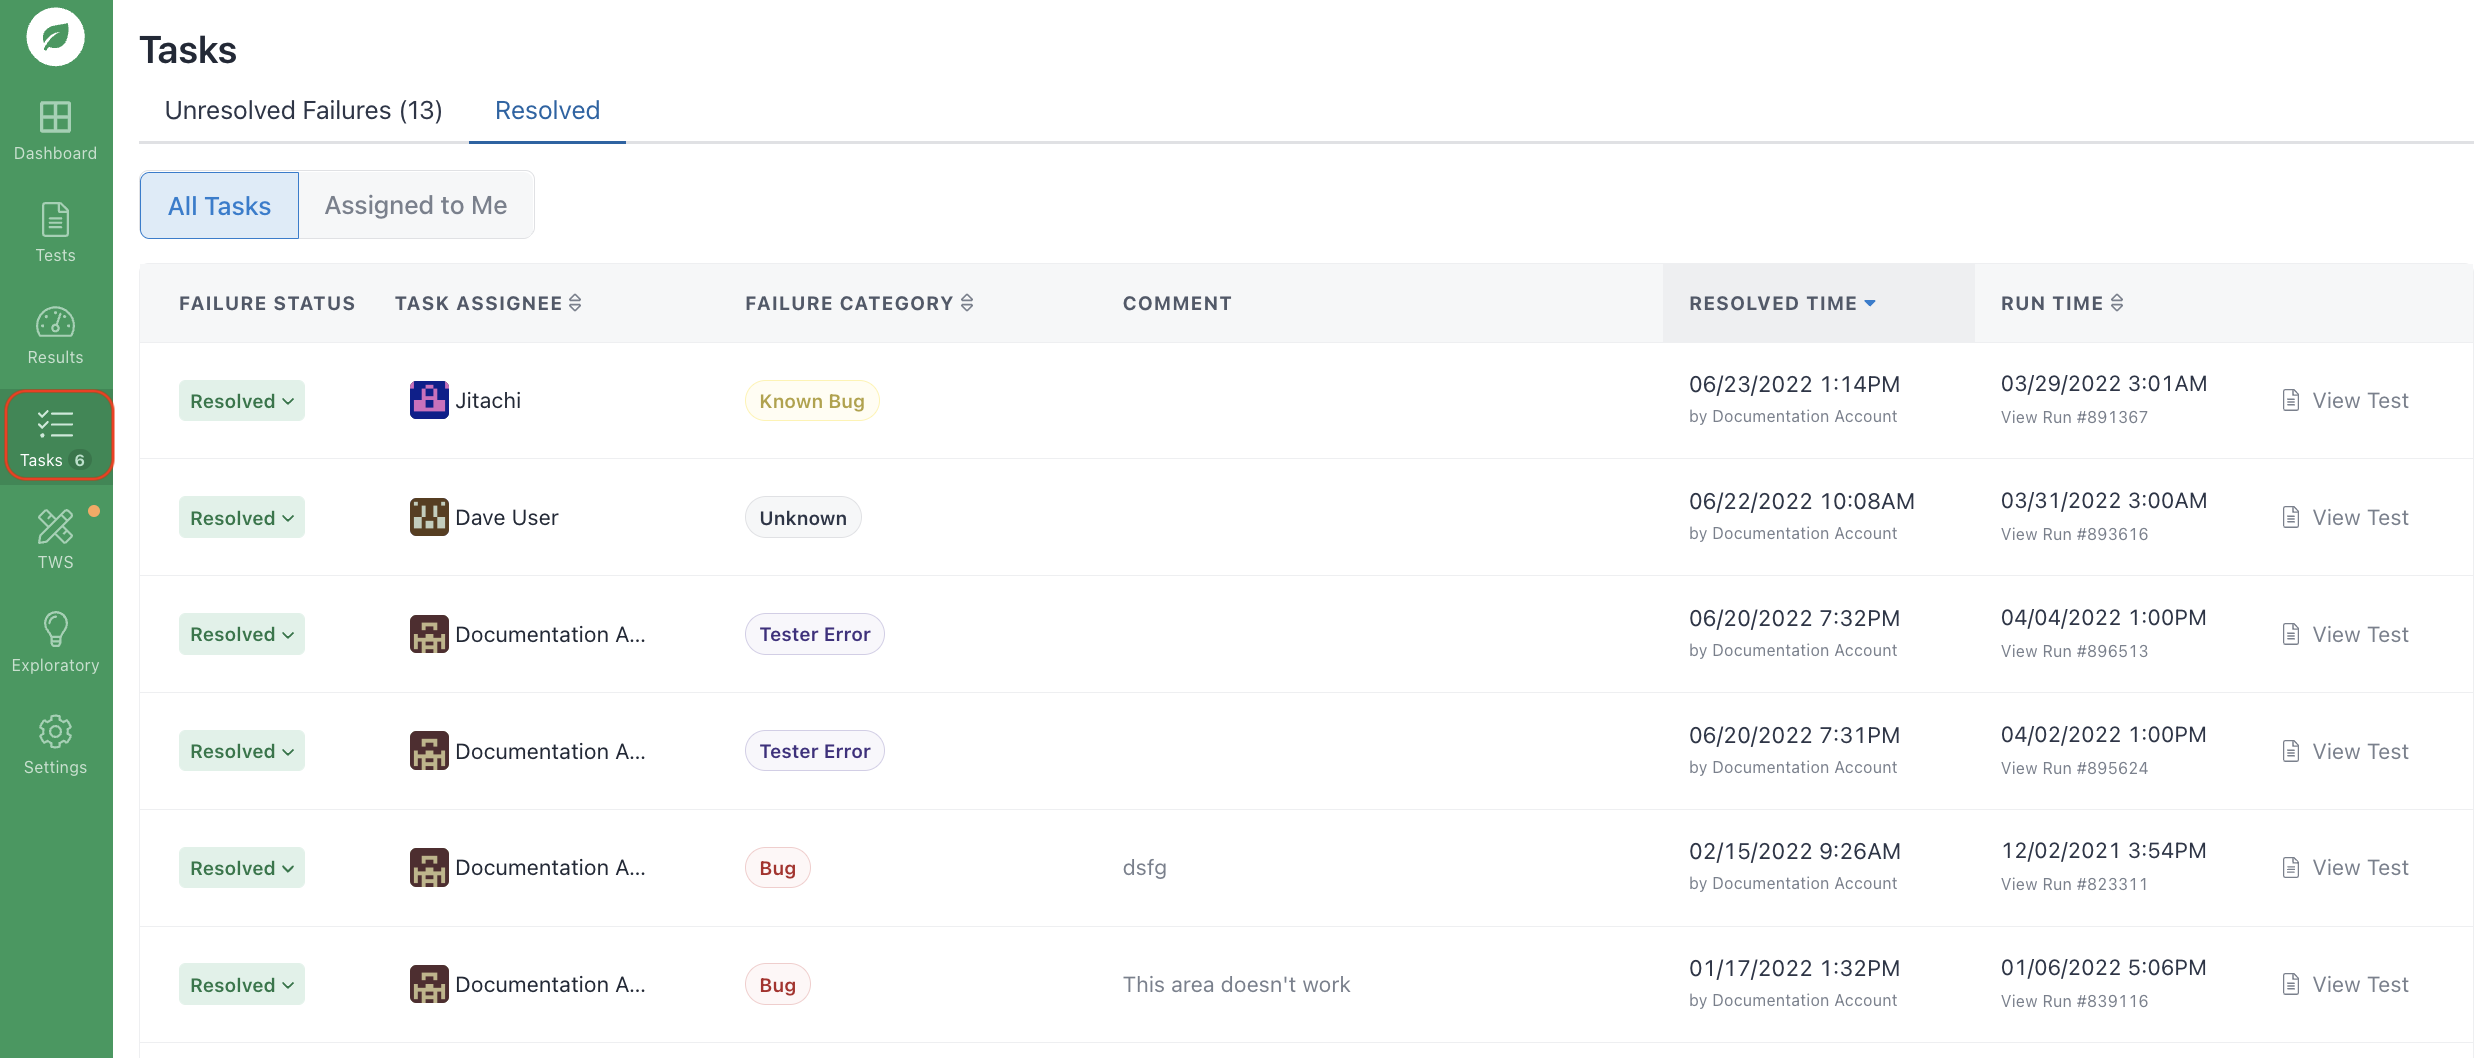2482x1058 pixels.
Task: Expand Resolved dropdown for run #896513
Action: tap(242, 634)
